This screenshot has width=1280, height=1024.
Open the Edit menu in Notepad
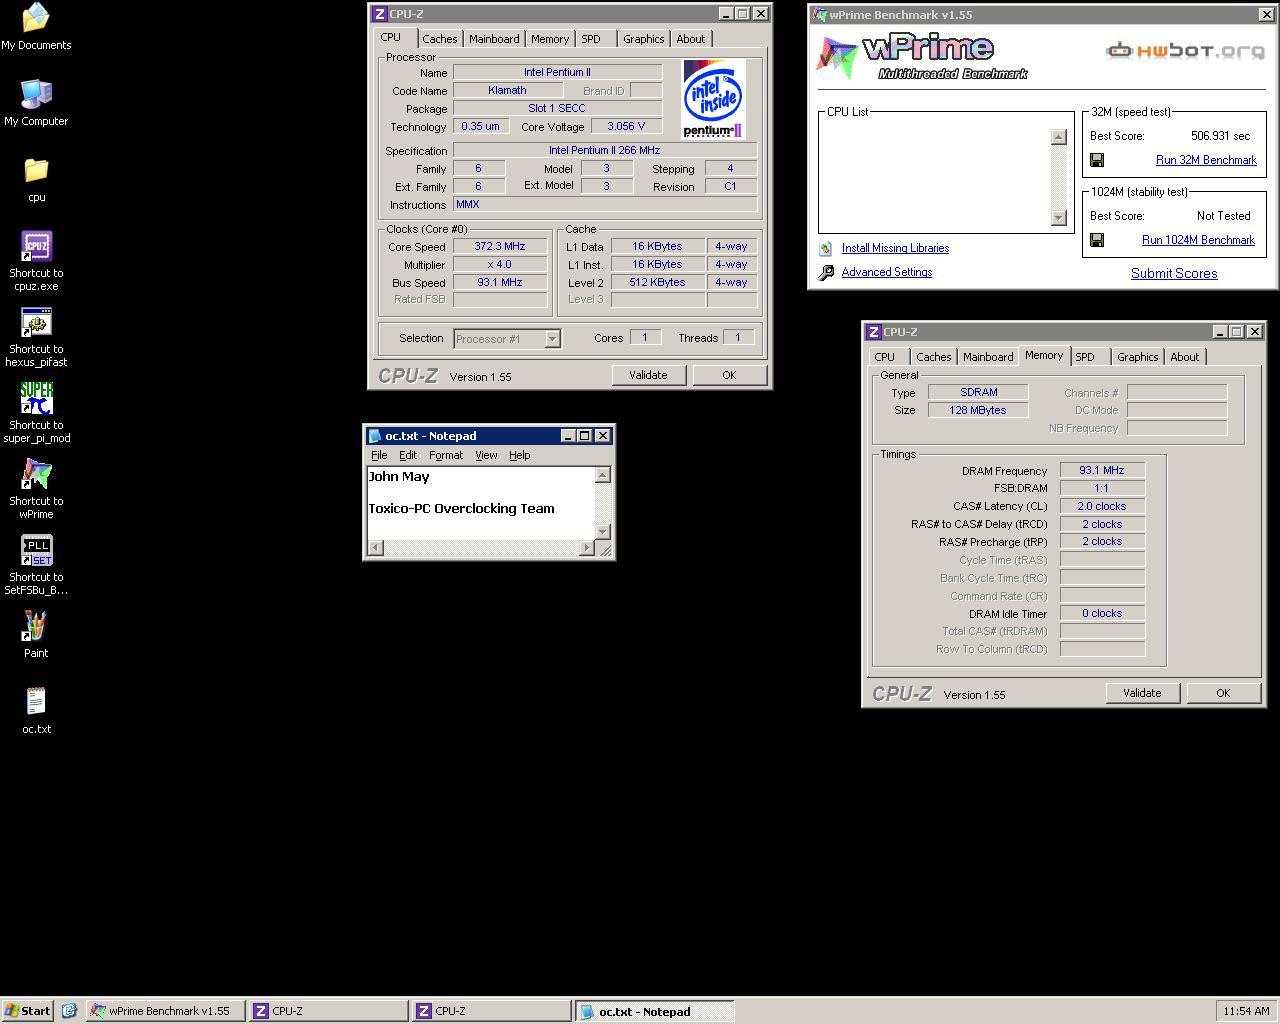tap(408, 455)
